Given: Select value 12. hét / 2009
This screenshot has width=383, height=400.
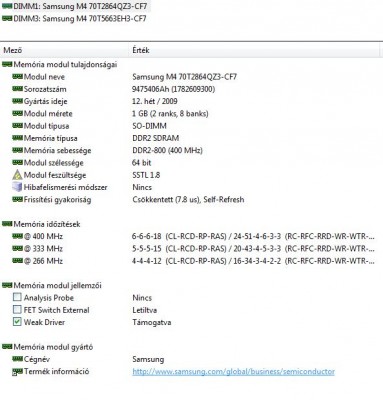Looking at the screenshot, I should tap(155, 101).
